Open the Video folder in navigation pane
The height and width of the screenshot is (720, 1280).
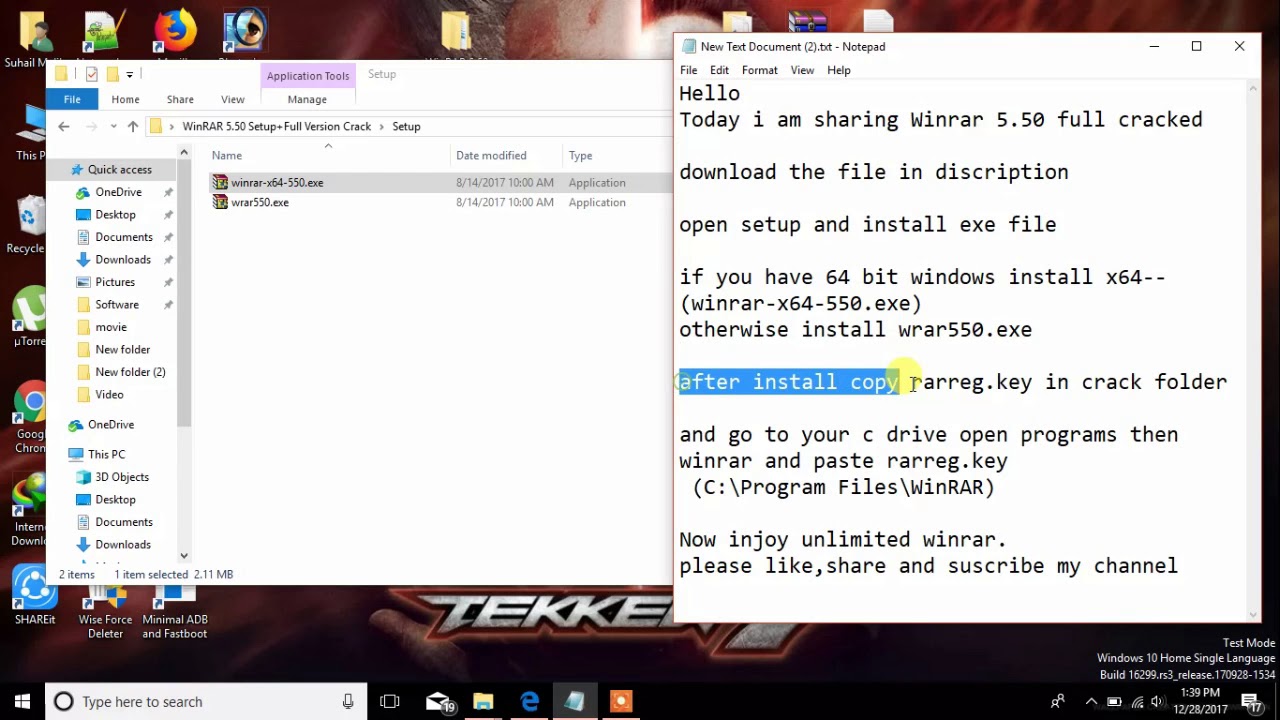coord(109,394)
